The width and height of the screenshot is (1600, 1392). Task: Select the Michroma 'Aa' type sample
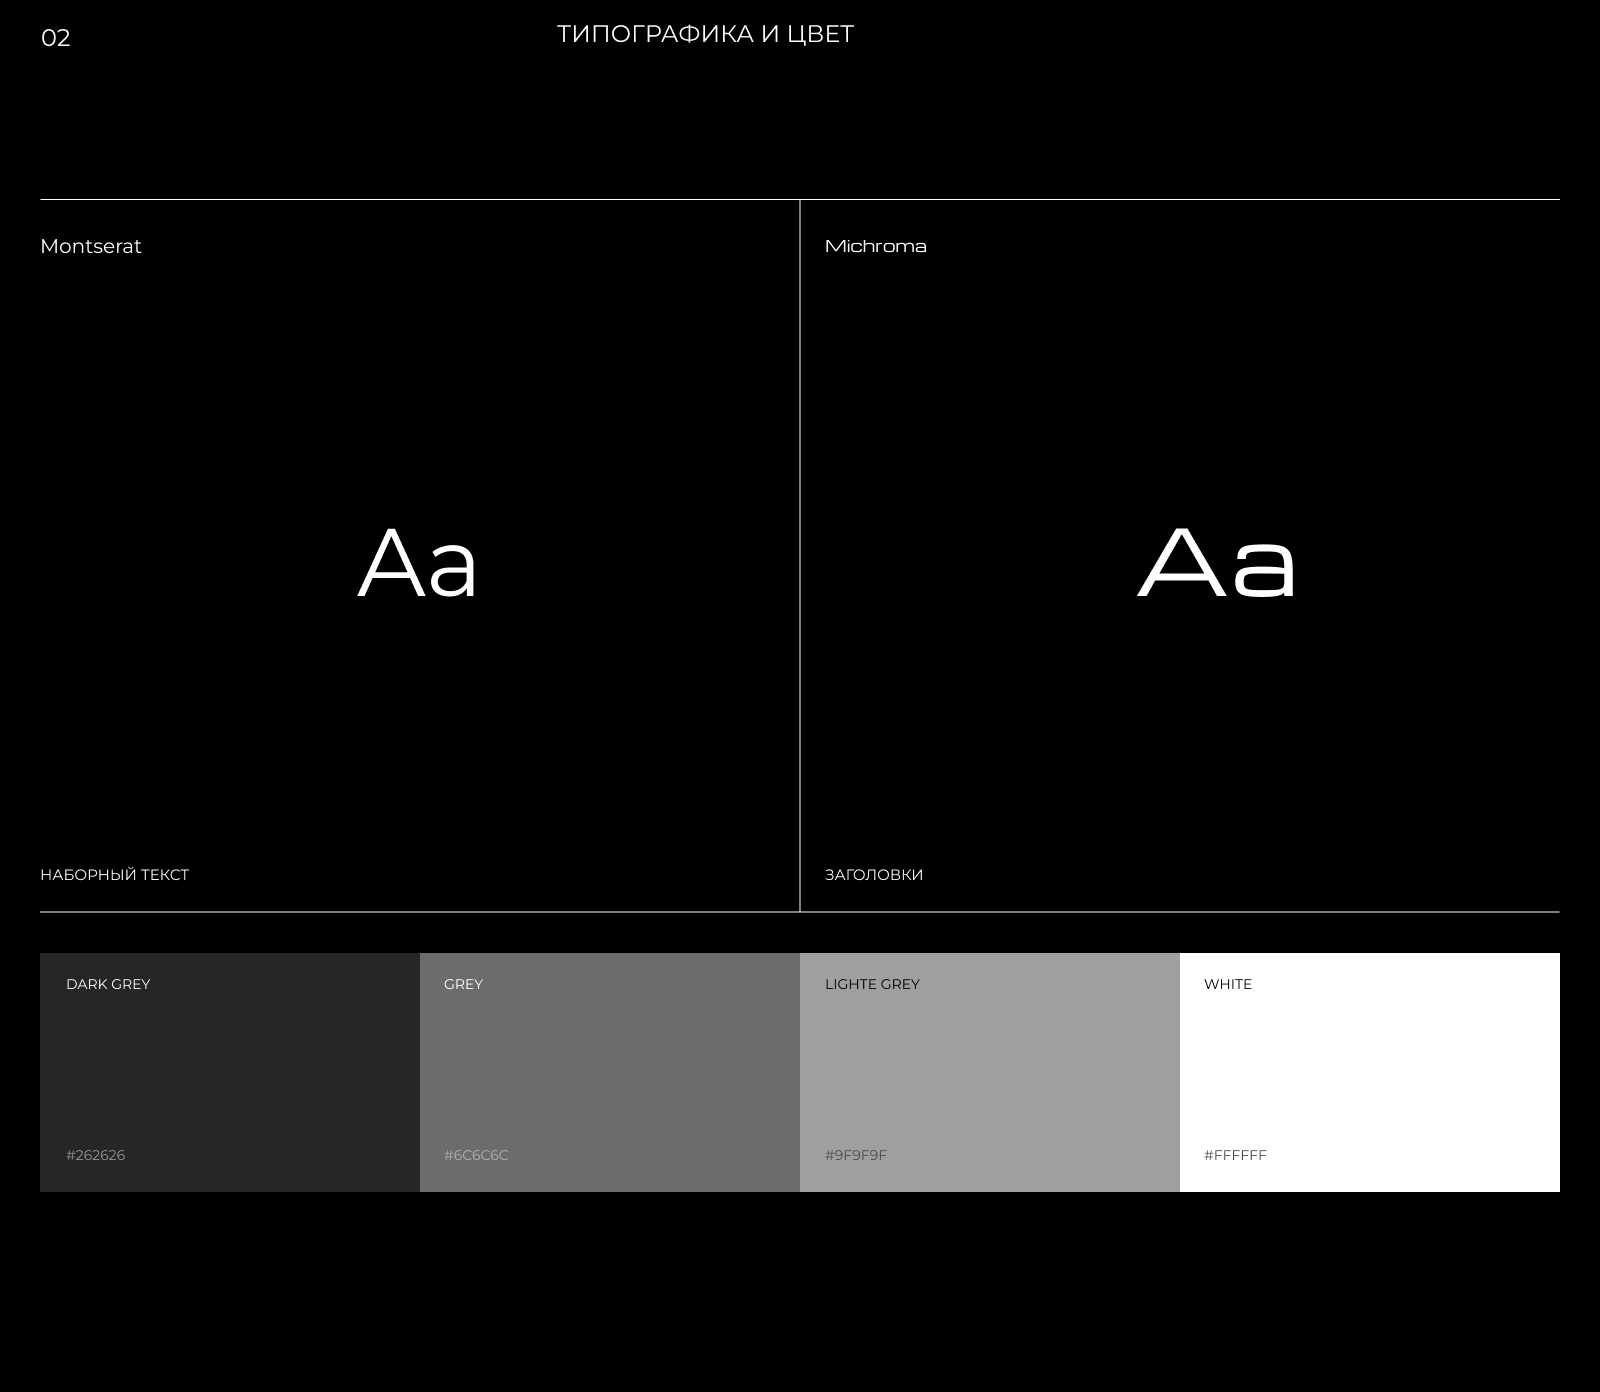pos(1217,564)
